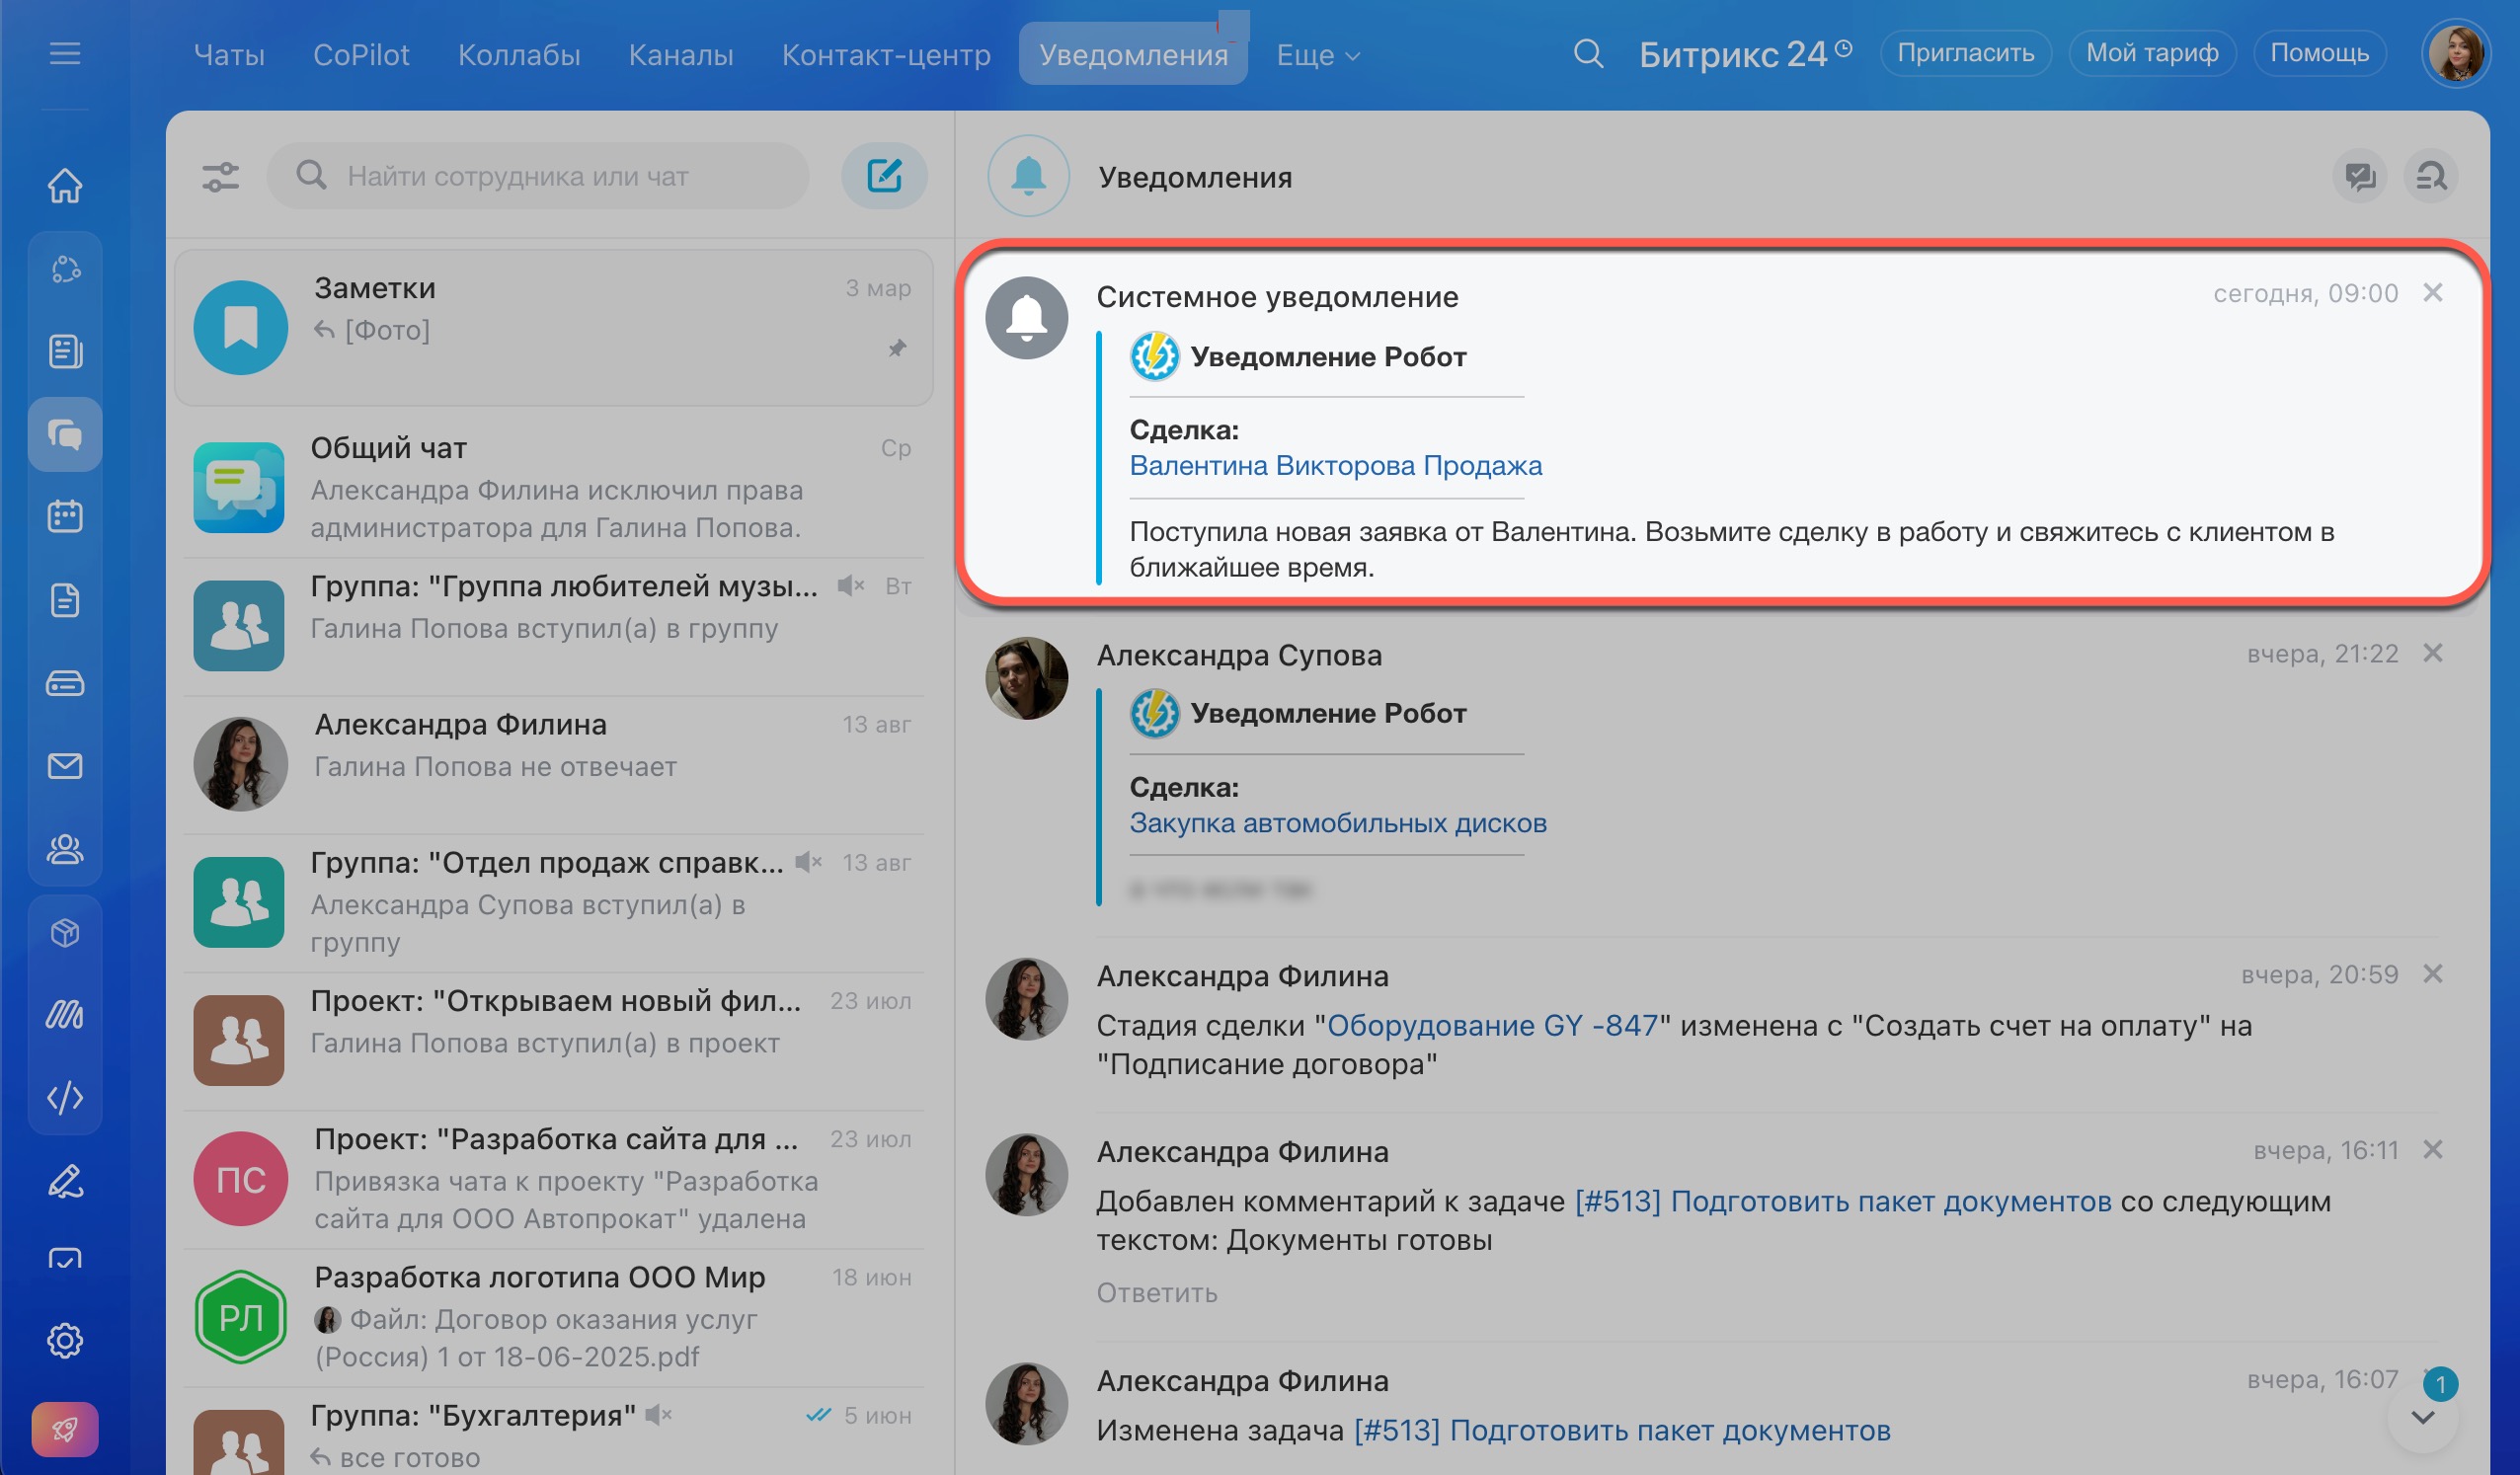Open the Мой тариф button
Image resolution: width=2520 pixels, height=1475 pixels.
click(2152, 53)
